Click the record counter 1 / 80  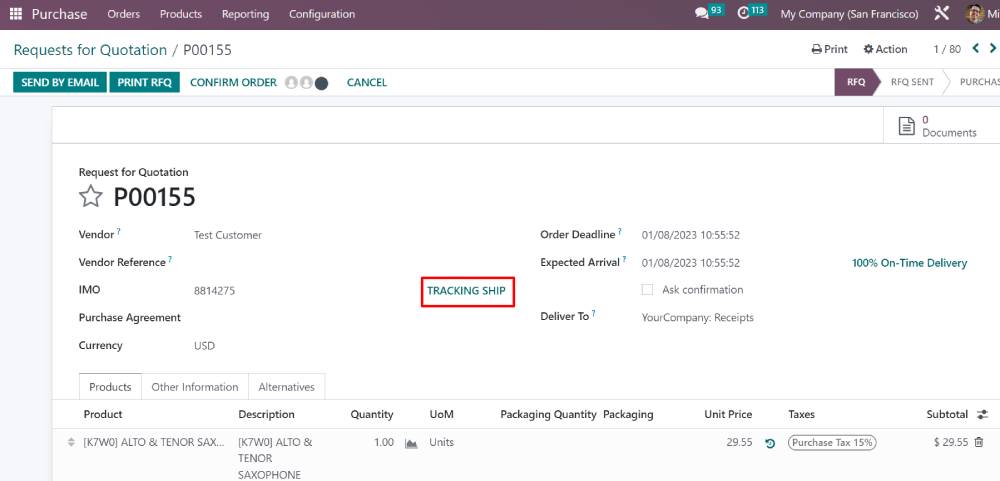click(946, 49)
